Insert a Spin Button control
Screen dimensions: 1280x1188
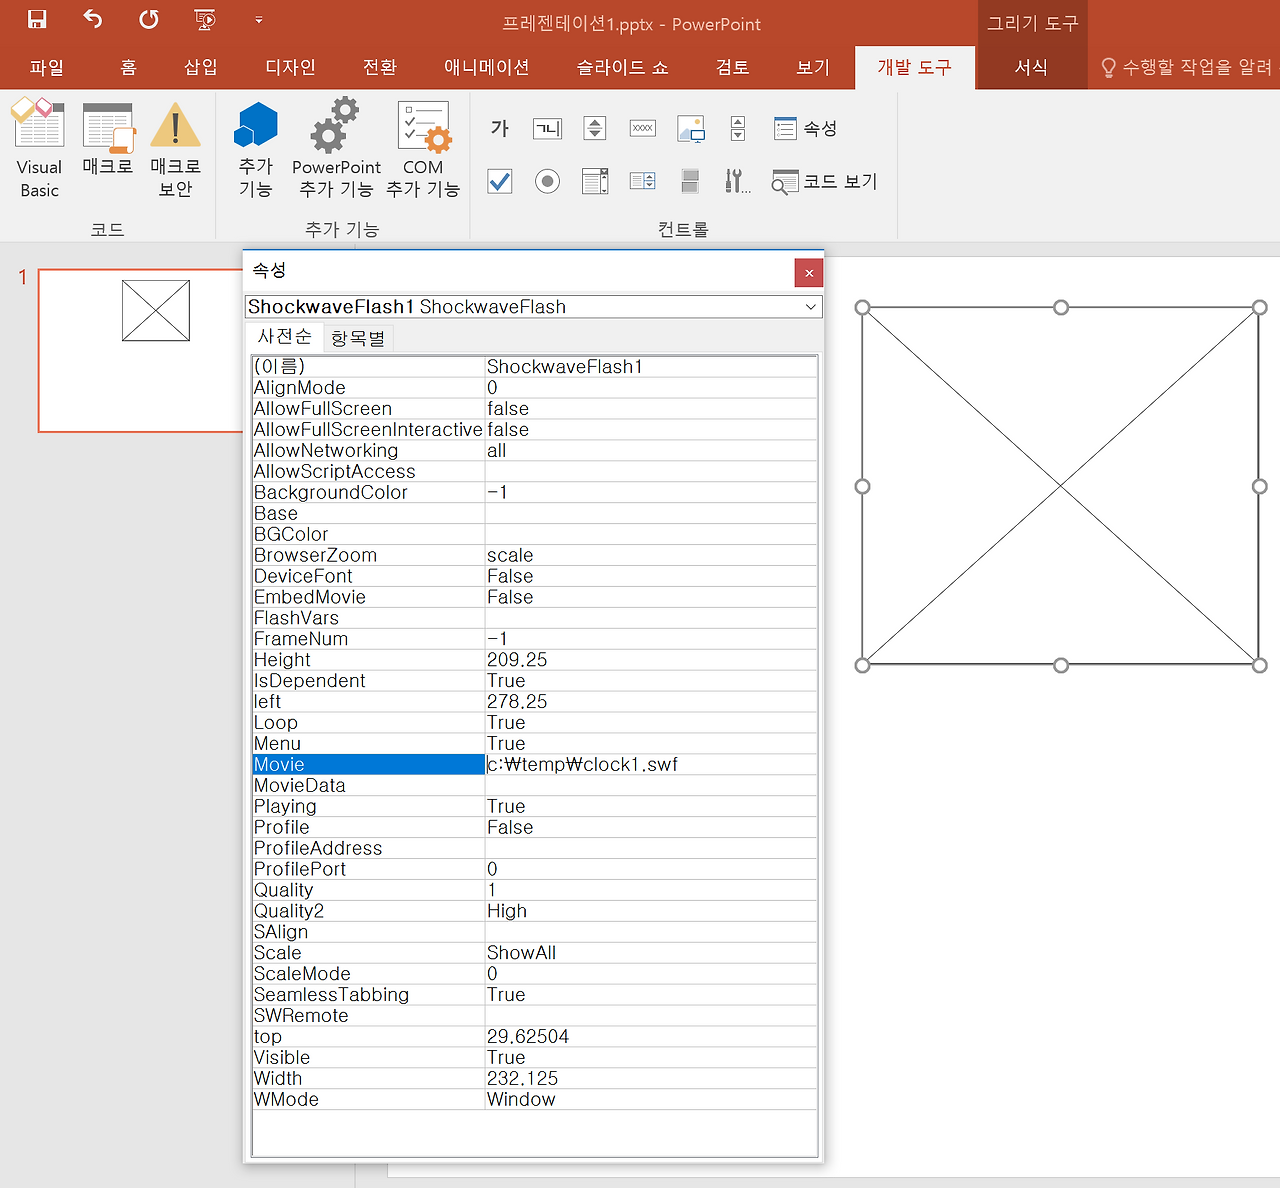[595, 128]
